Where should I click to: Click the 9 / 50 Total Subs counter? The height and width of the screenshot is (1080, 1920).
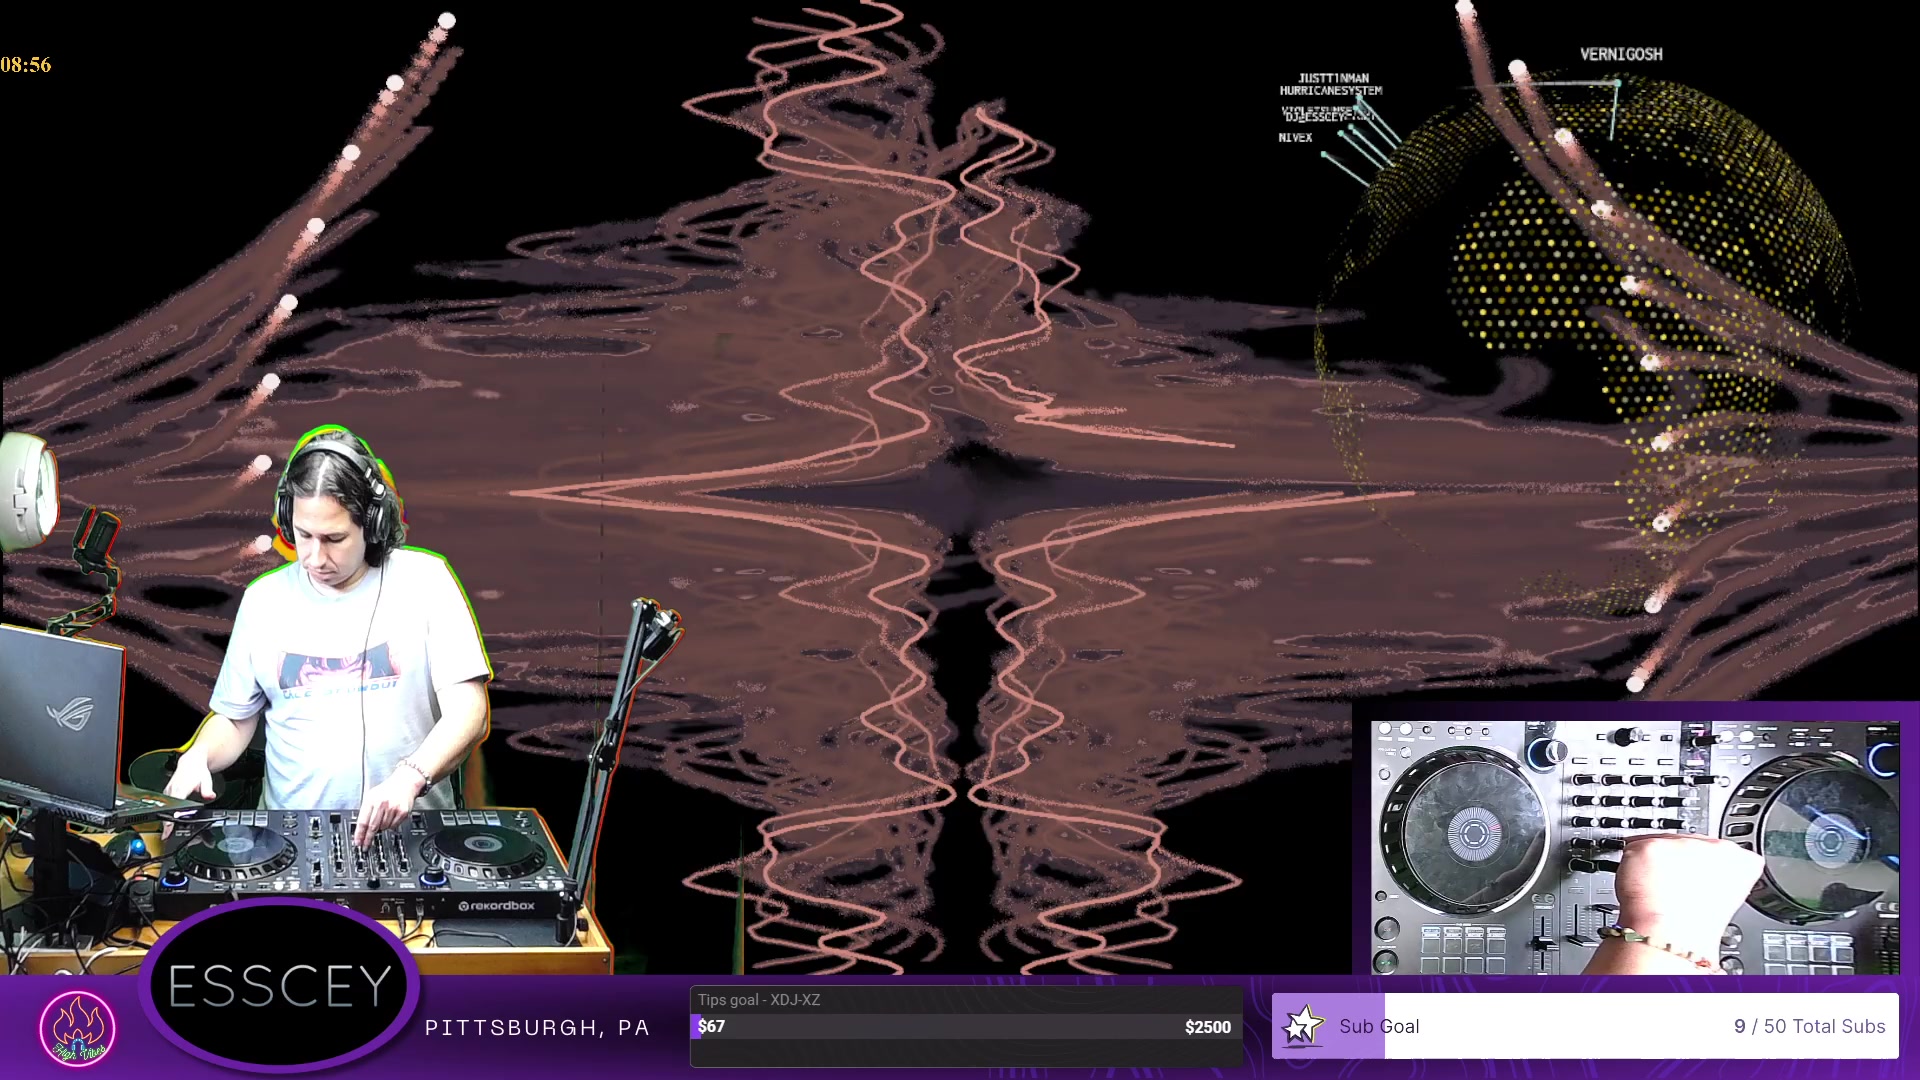[x=1809, y=1026]
